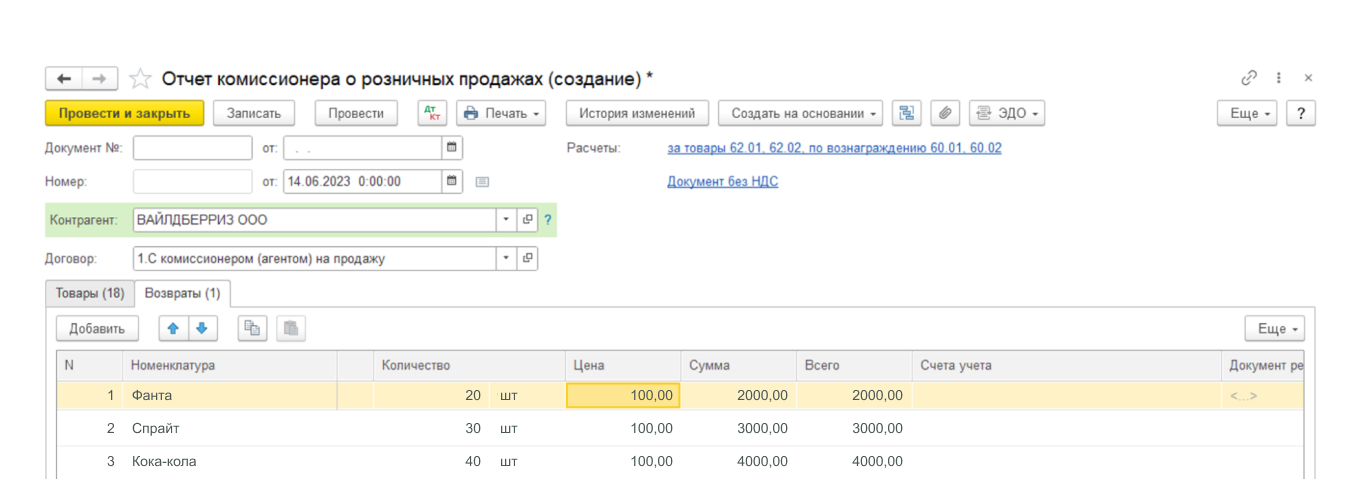Move row down with blue down arrow
This screenshot has height=479, width=1360.
(202, 328)
